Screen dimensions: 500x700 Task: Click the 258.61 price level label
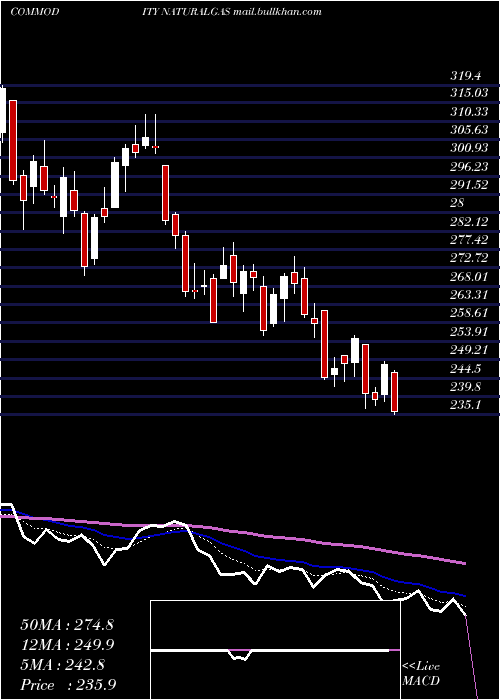(469, 313)
